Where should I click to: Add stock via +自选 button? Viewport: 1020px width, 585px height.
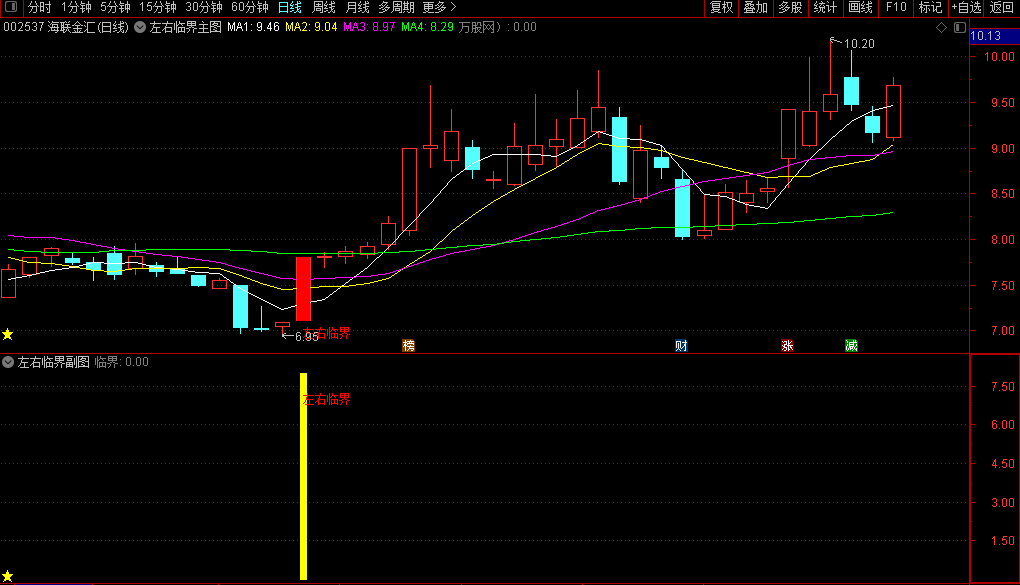coord(966,7)
